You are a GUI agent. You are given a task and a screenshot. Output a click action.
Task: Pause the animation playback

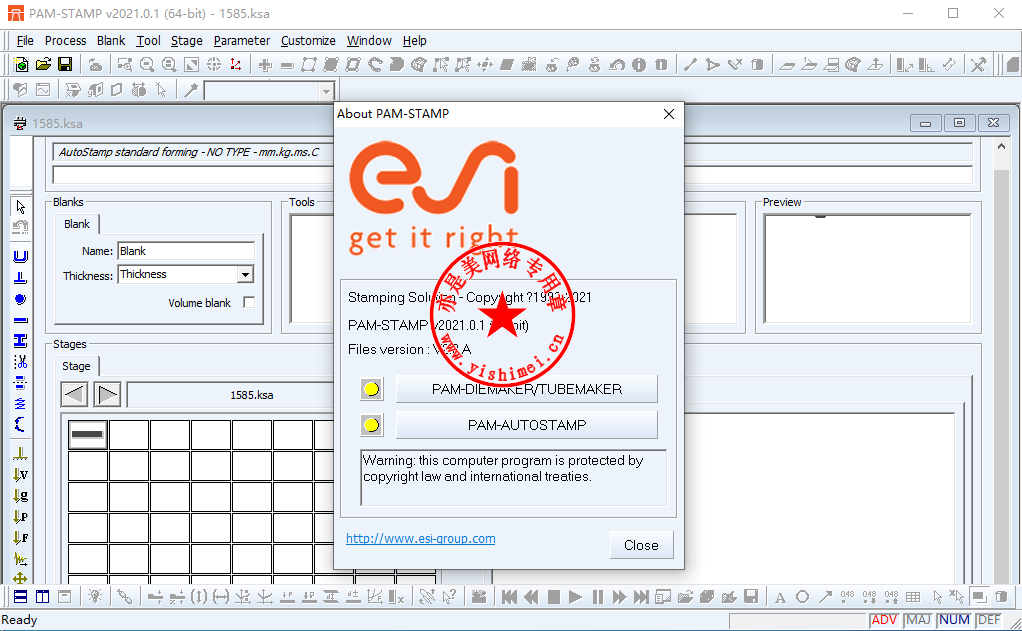point(597,596)
